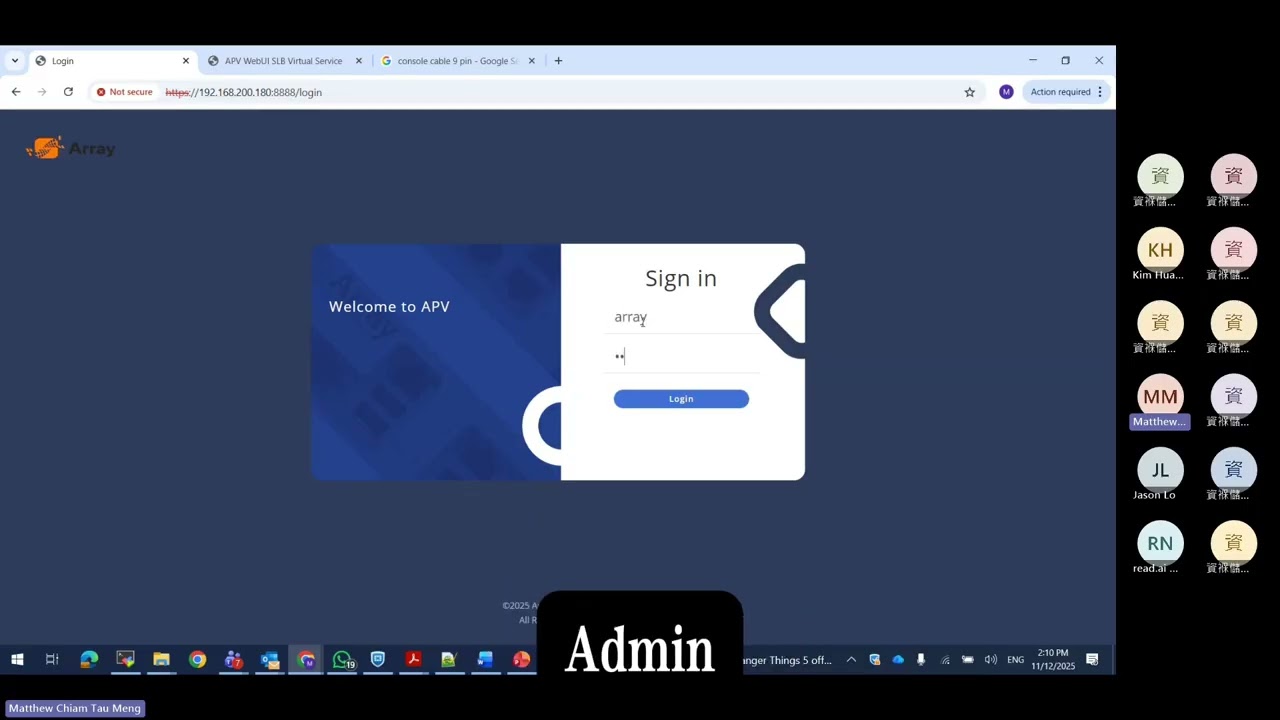The width and height of the screenshot is (1280, 720).
Task: Click the Welcome to APV text
Action: (x=389, y=307)
